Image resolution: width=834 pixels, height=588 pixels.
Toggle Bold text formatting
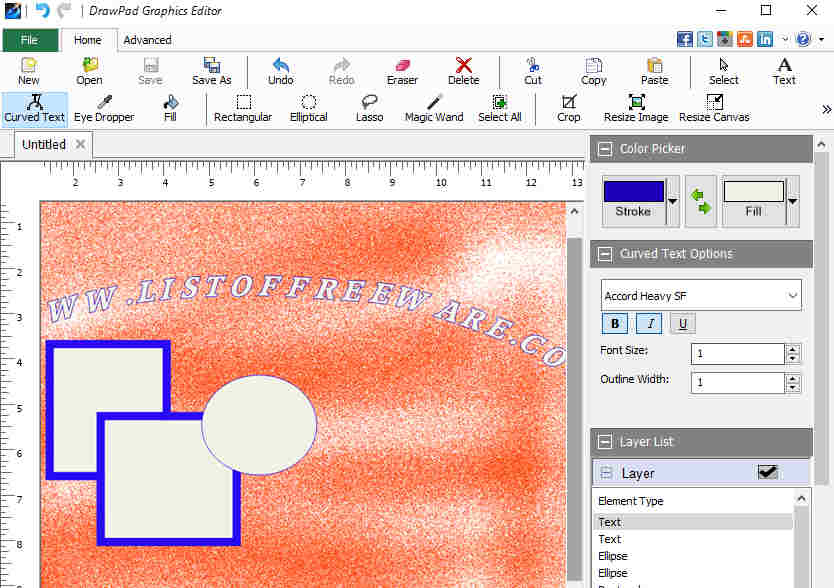click(615, 323)
